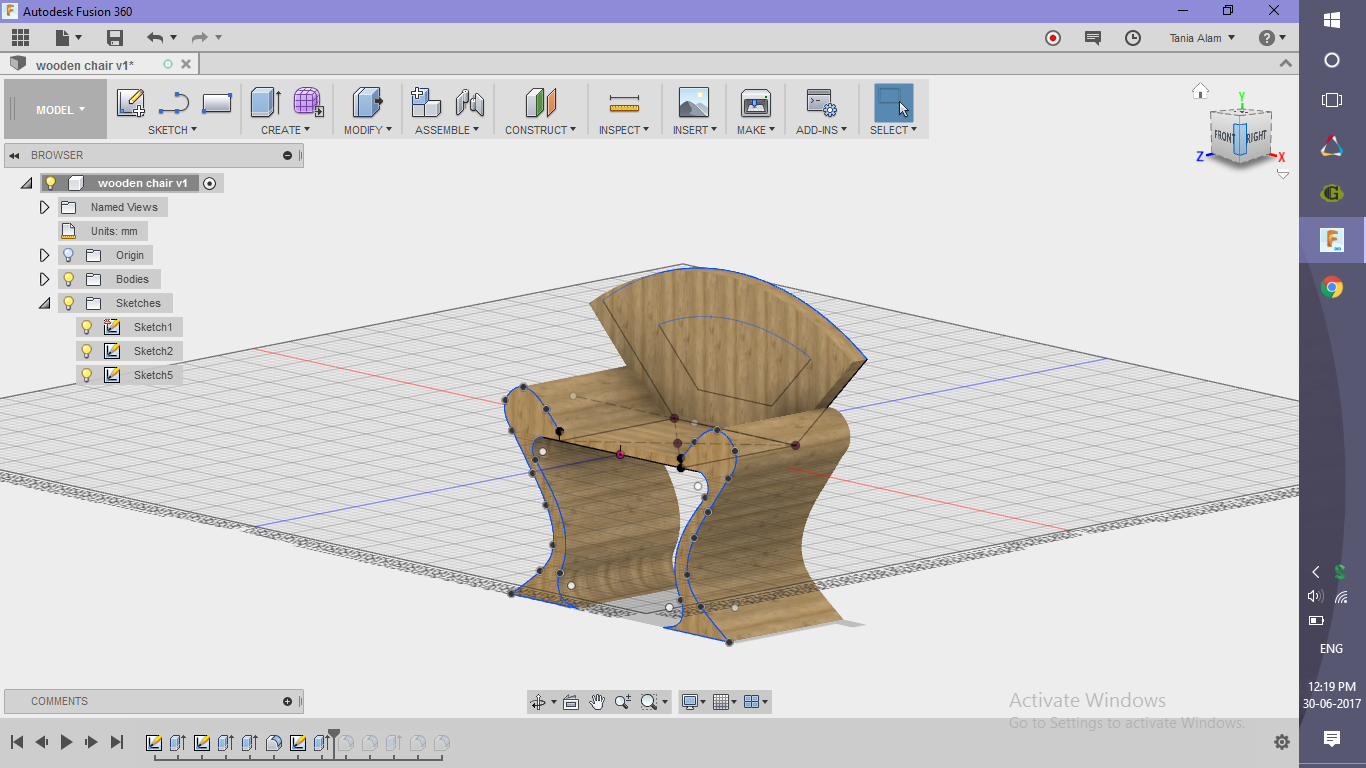Collapse the Sketches folder
Image resolution: width=1366 pixels, height=768 pixels.
[44, 303]
